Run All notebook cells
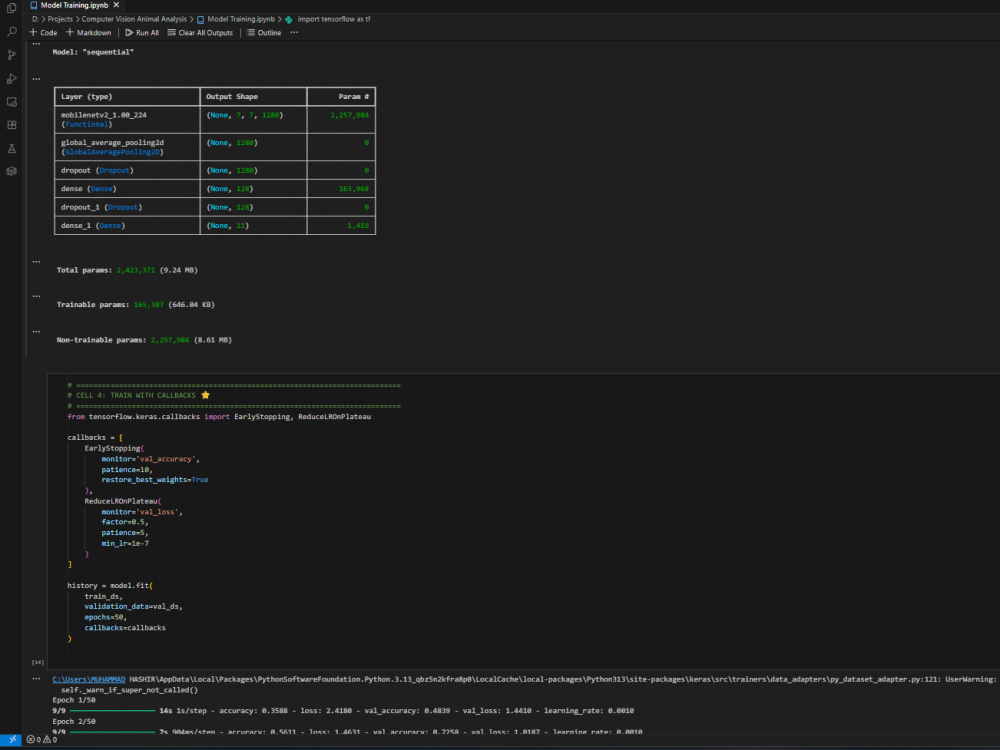Image resolution: width=1000 pixels, height=750 pixels. tap(142, 33)
